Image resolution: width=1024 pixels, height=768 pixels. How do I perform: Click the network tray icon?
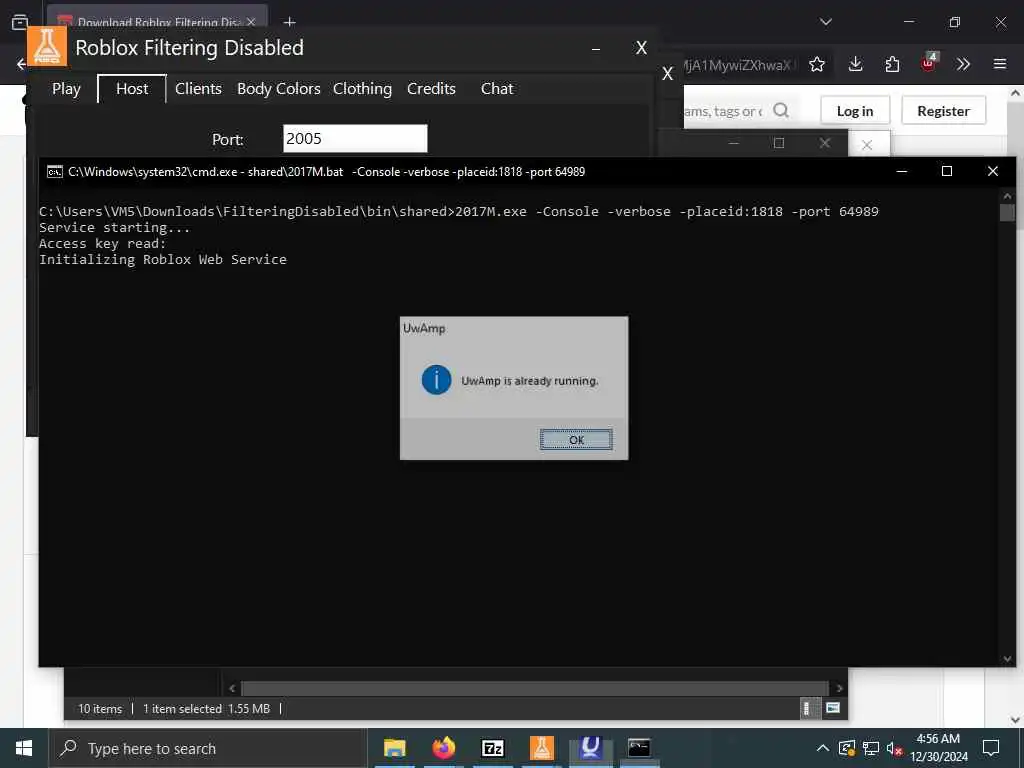871,748
